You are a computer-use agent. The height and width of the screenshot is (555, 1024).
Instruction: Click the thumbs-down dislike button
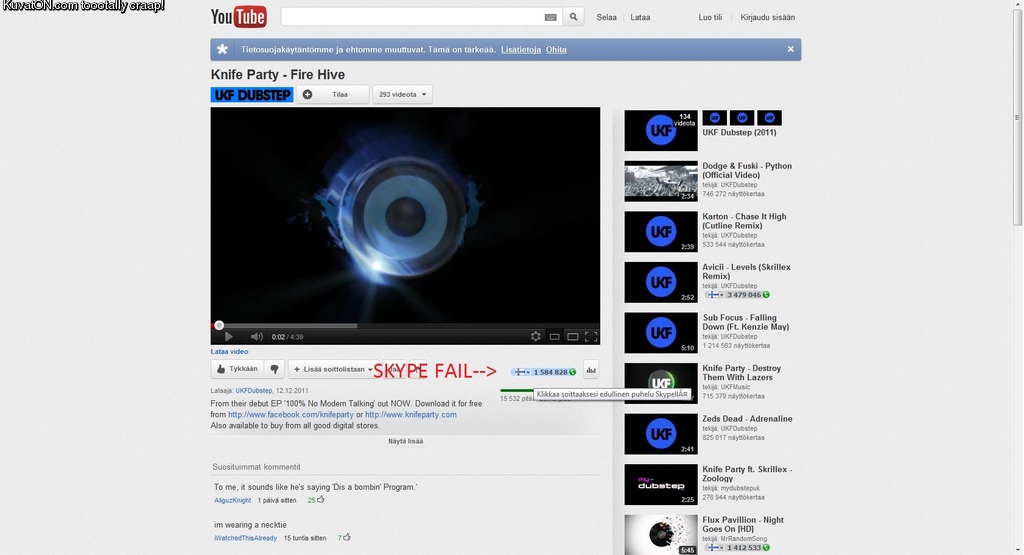[x=274, y=369]
